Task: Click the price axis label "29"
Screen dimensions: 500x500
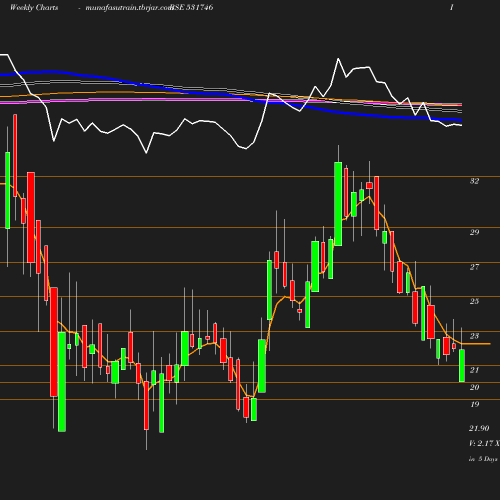Action: click(474, 232)
